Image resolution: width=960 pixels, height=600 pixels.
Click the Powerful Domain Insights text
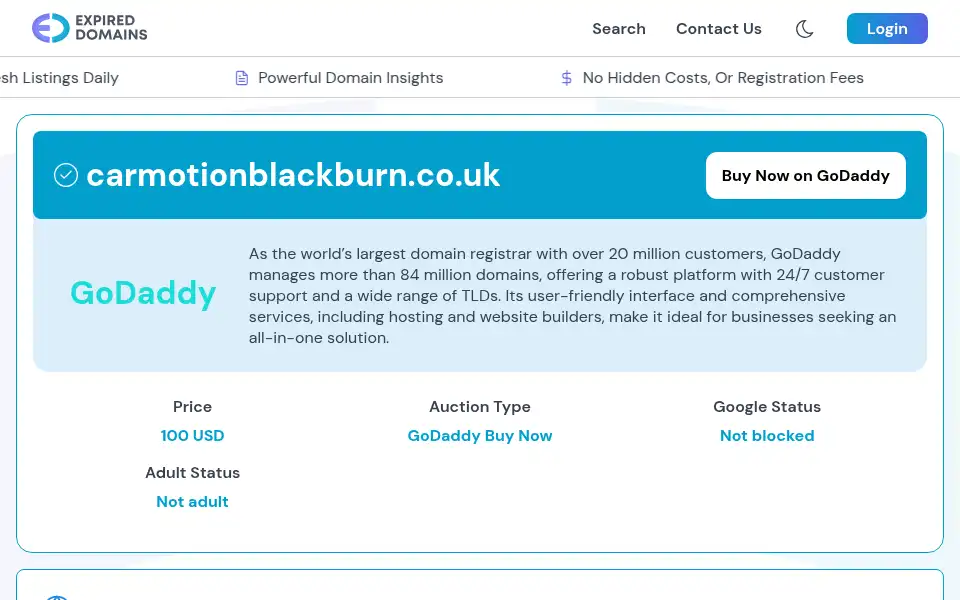[x=350, y=78]
